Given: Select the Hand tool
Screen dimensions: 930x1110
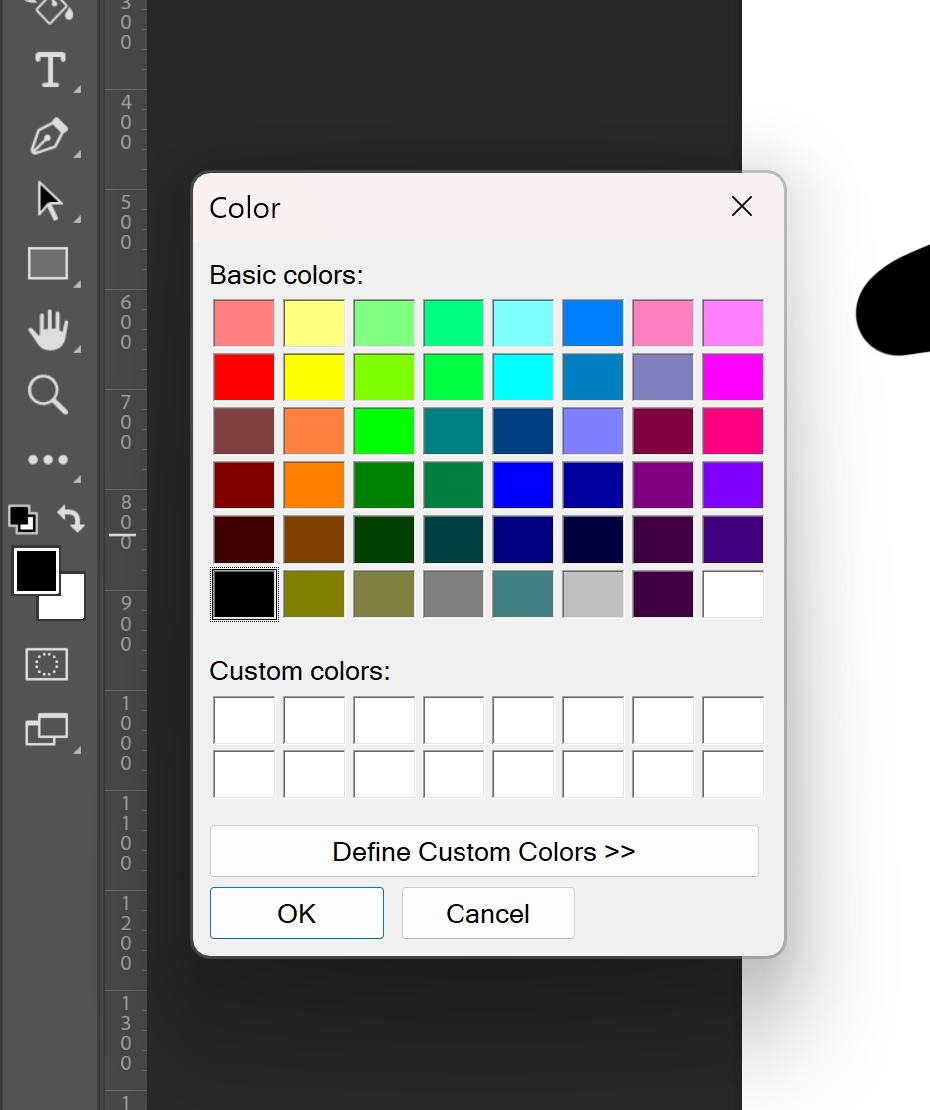Looking at the screenshot, I should 47,329.
